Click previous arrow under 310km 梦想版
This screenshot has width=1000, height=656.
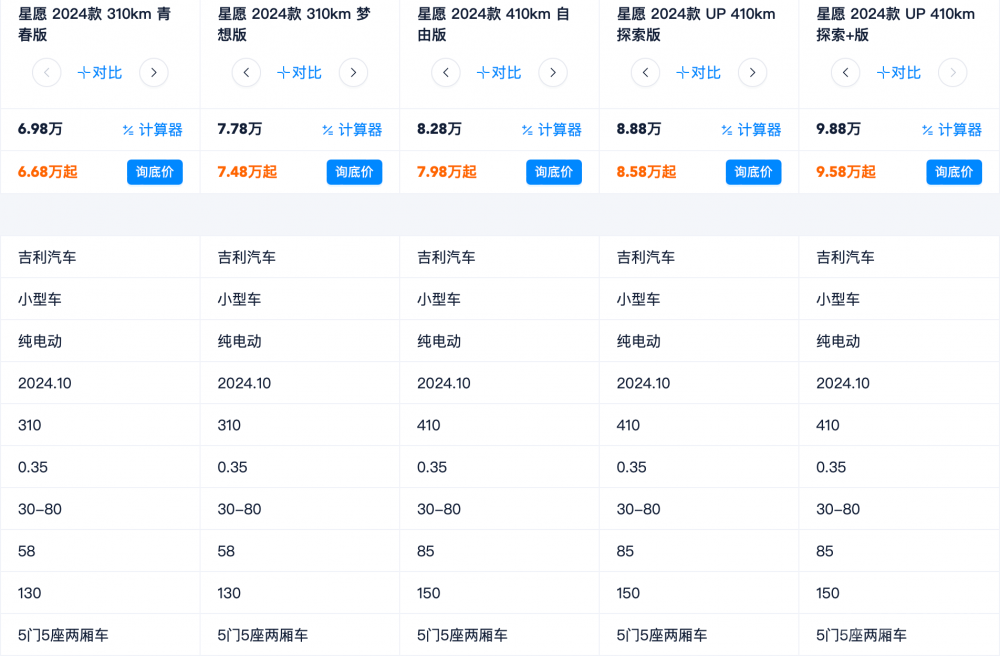point(246,73)
